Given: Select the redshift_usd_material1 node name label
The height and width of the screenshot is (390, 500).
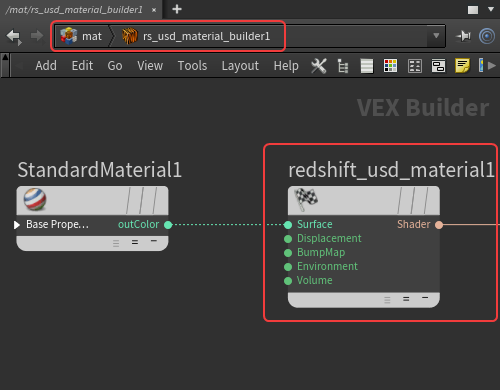Looking at the screenshot, I should click(x=391, y=170).
